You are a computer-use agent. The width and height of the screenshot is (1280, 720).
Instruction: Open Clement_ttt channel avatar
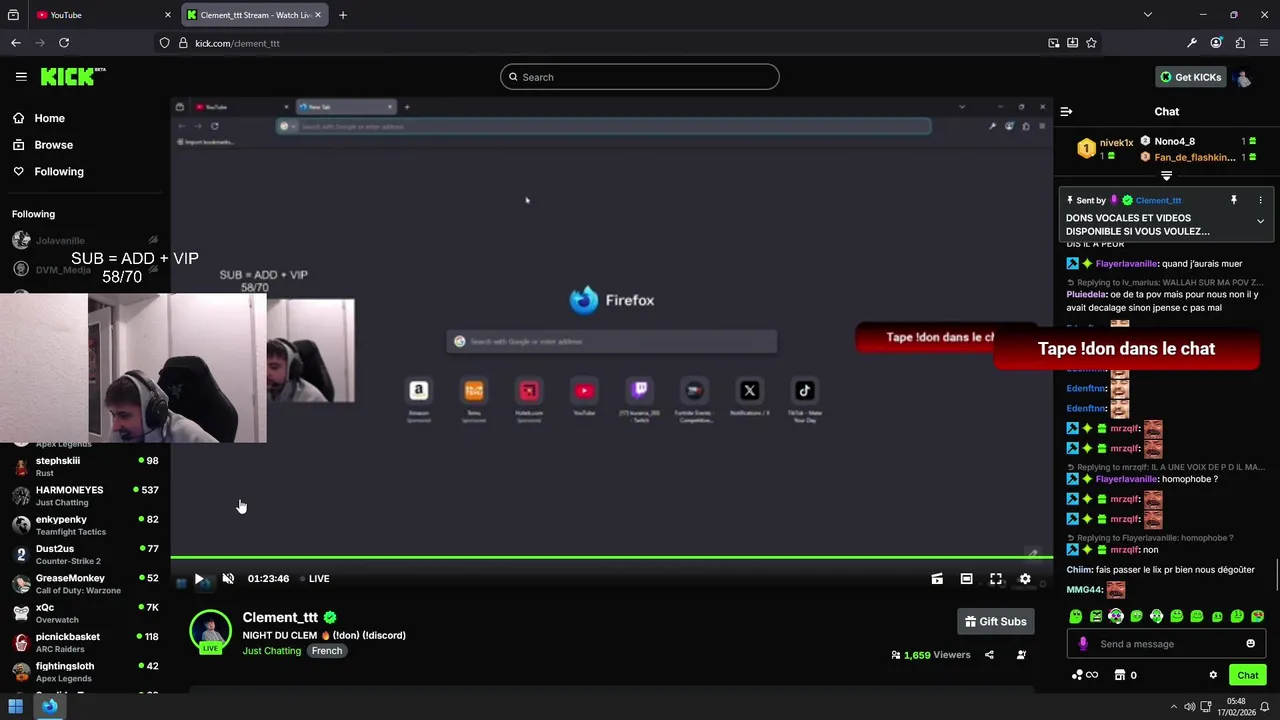(x=210, y=631)
